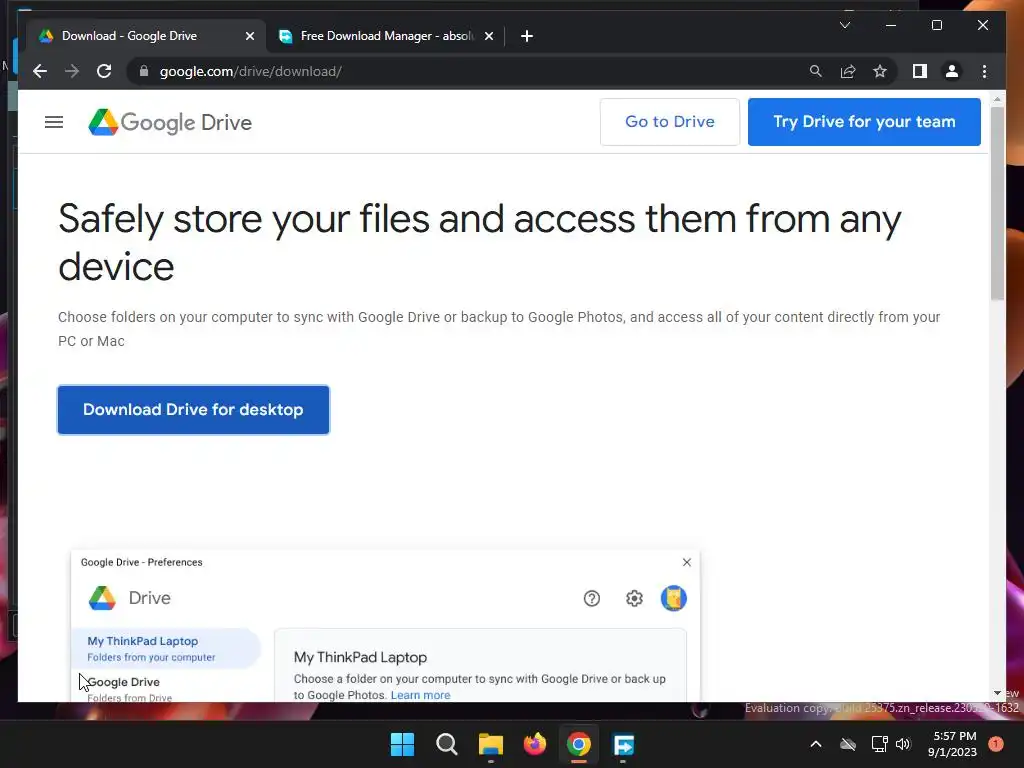The height and width of the screenshot is (768, 1024).
Task: Go back to previous page
Action: click(40, 71)
